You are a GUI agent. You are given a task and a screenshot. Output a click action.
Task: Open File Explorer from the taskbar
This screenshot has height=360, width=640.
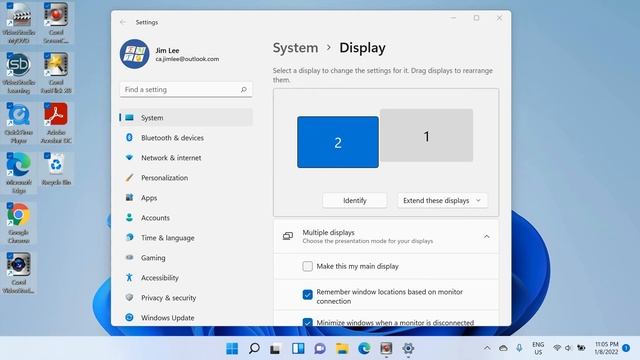342,349
